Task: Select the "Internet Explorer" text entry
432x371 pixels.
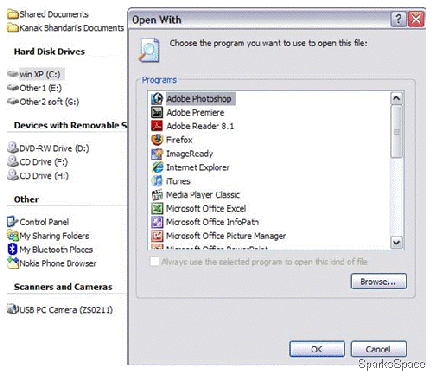Action: [198, 167]
